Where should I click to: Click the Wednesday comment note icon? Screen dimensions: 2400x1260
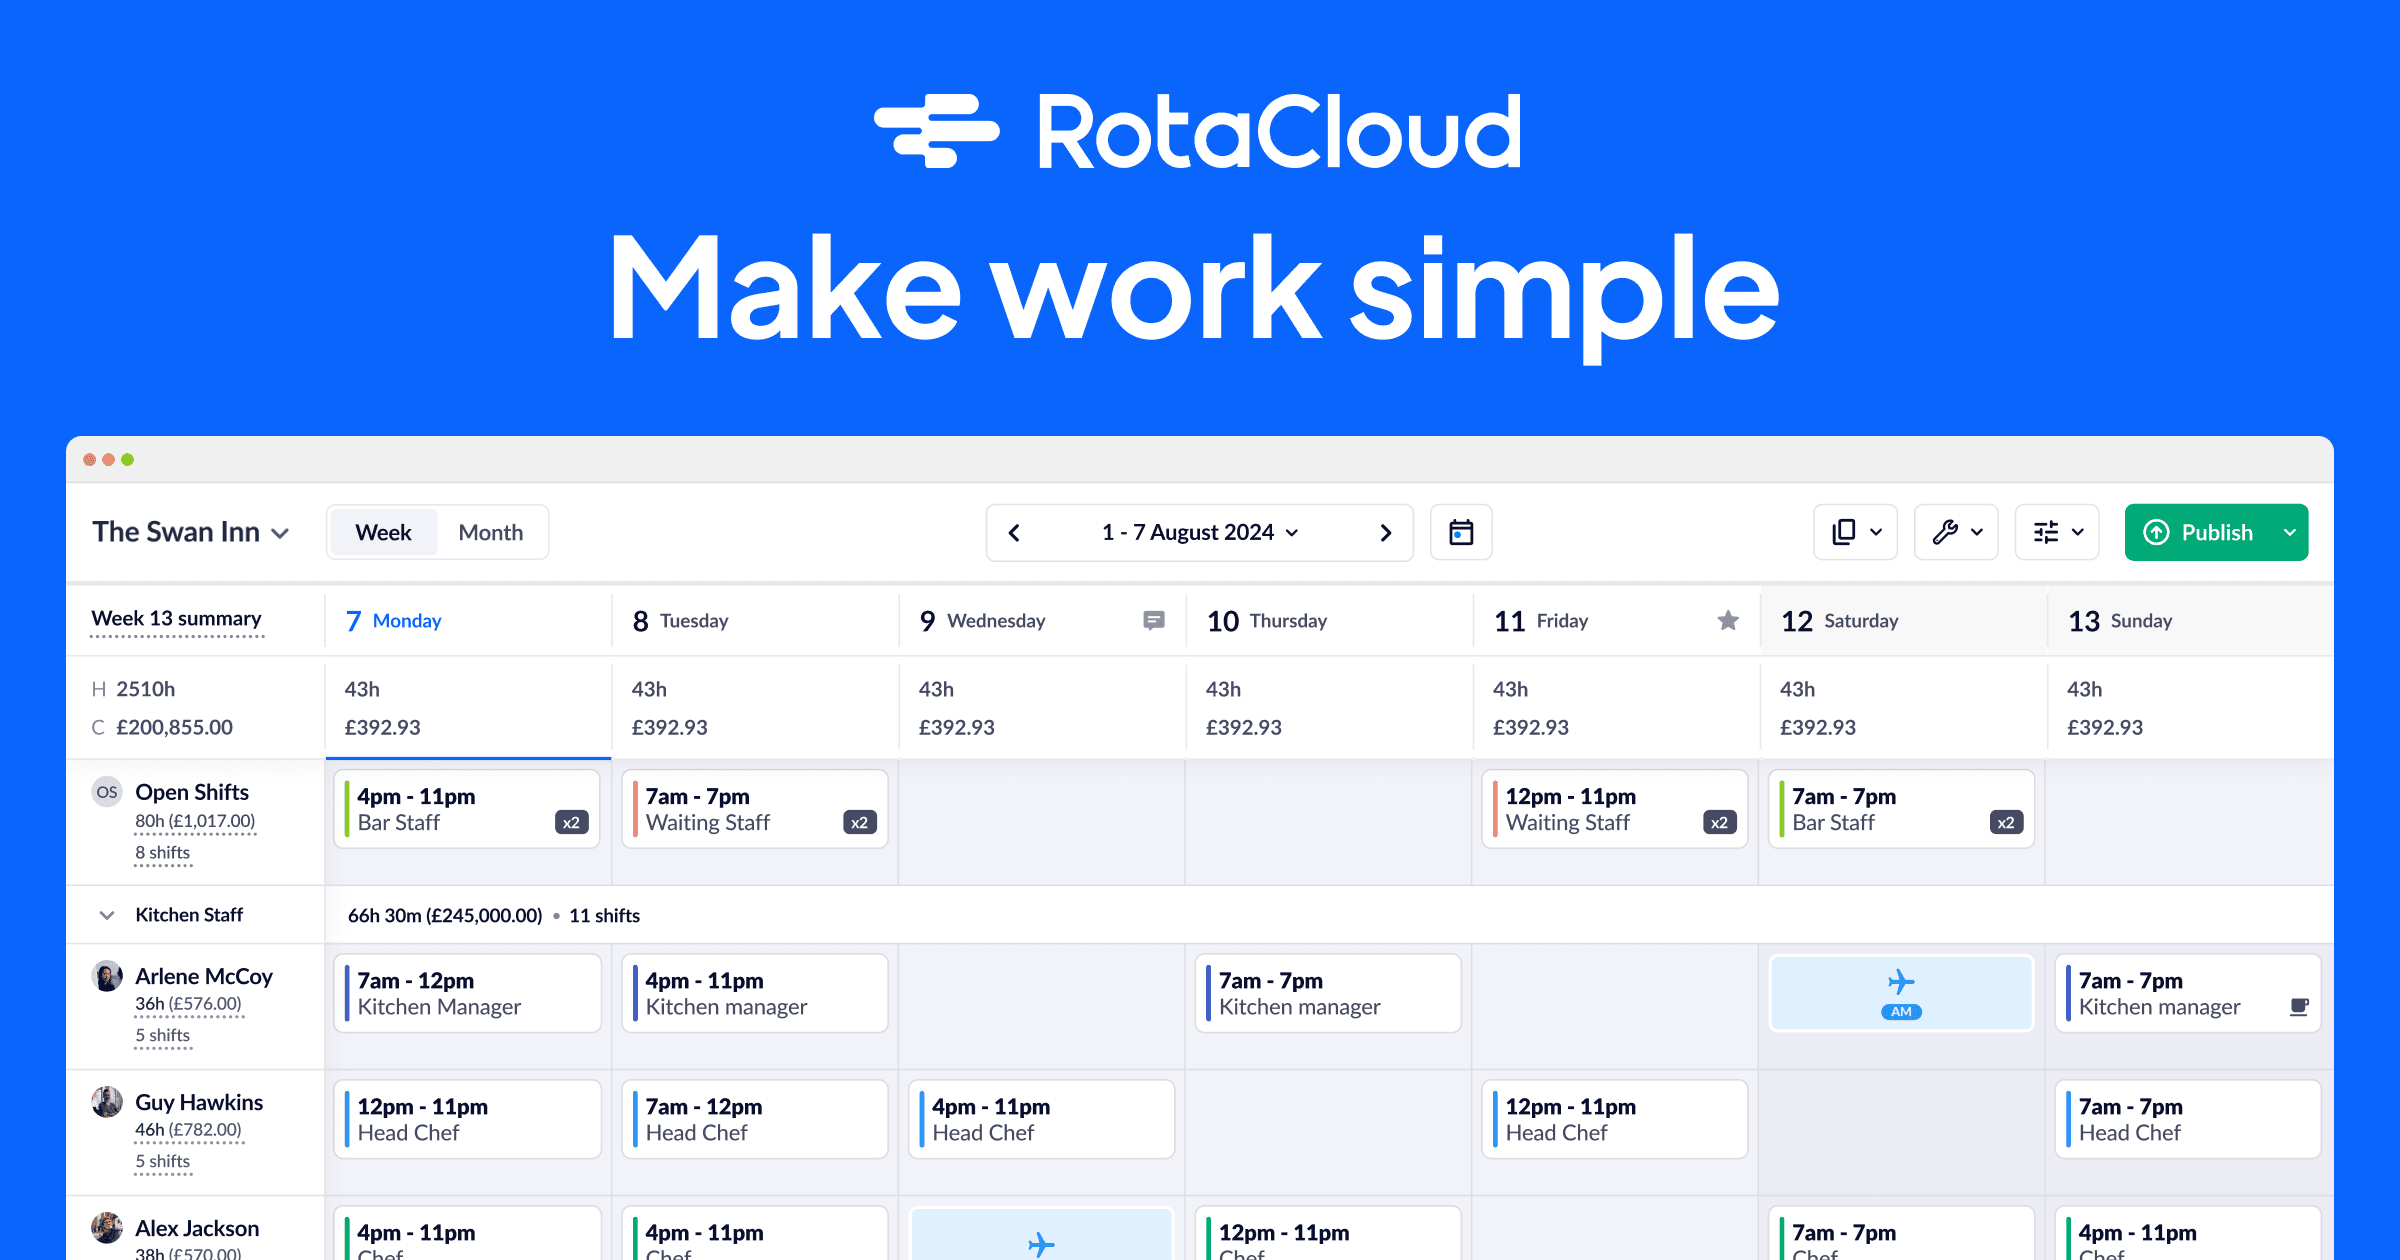pyautogui.click(x=1154, y=621)
